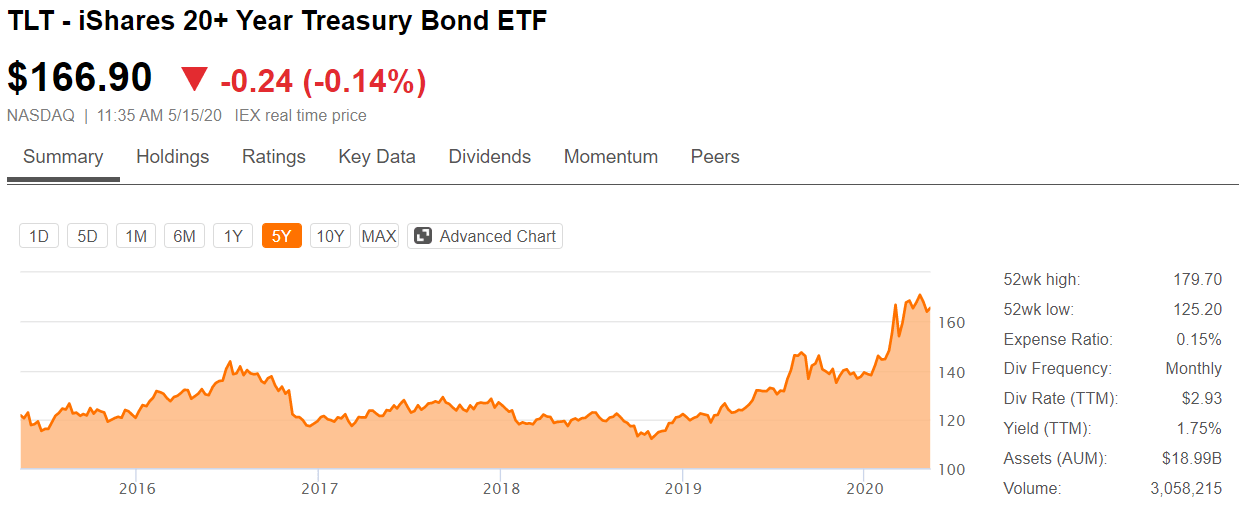
Task: Select the 1M time range
Action: pos(136,236)
